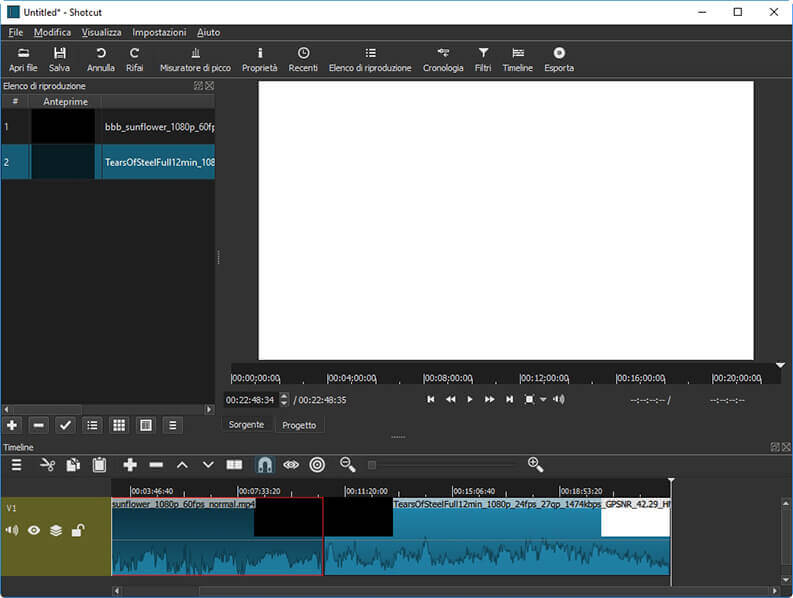Viewport: 793px width, 598px height.
Task: Click thumbnail of playlist item 1
Action: point(63,126)
